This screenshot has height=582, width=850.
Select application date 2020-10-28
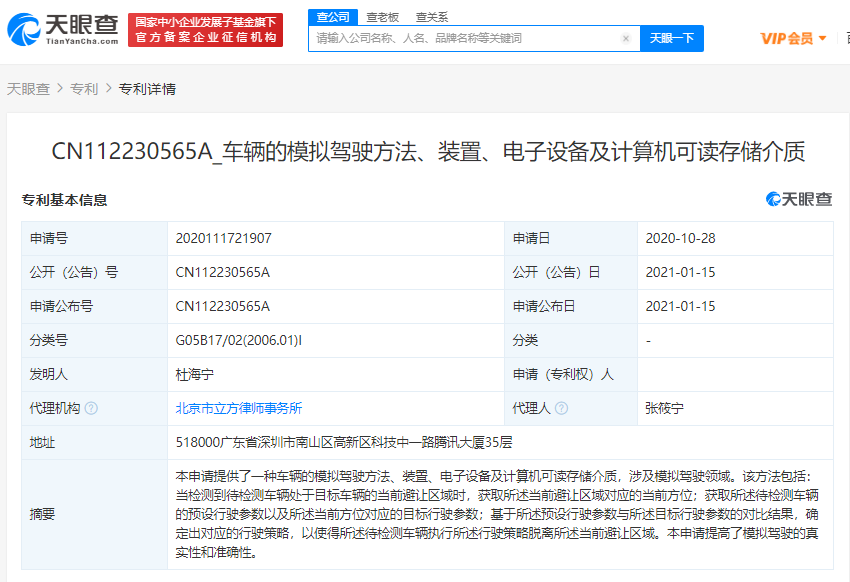coord(680,238)
